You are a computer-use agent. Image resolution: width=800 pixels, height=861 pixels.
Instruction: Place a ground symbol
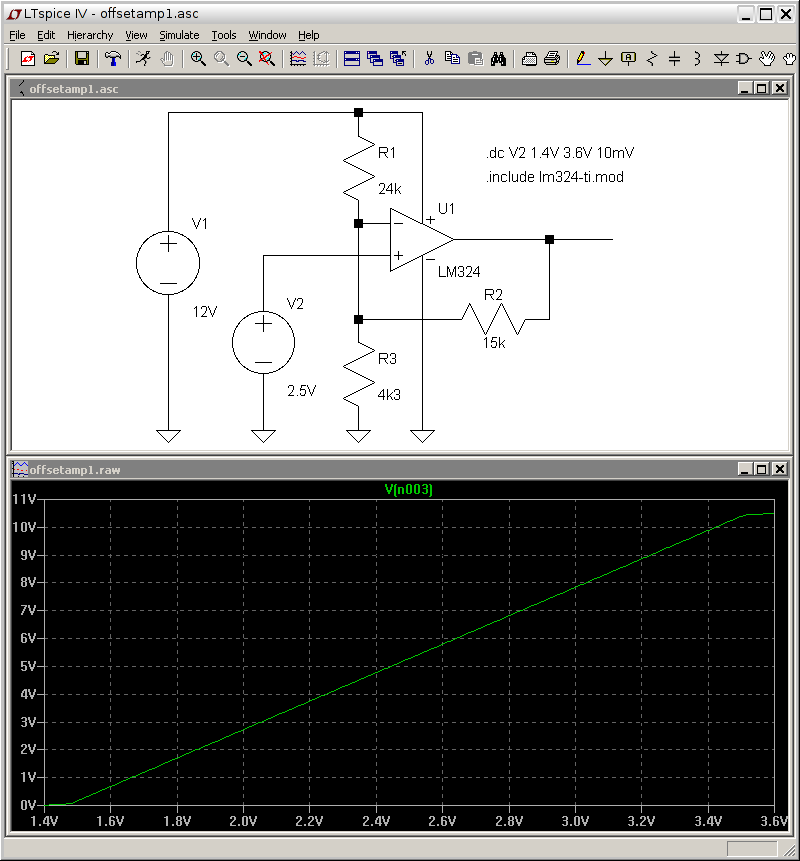point(606,58)
